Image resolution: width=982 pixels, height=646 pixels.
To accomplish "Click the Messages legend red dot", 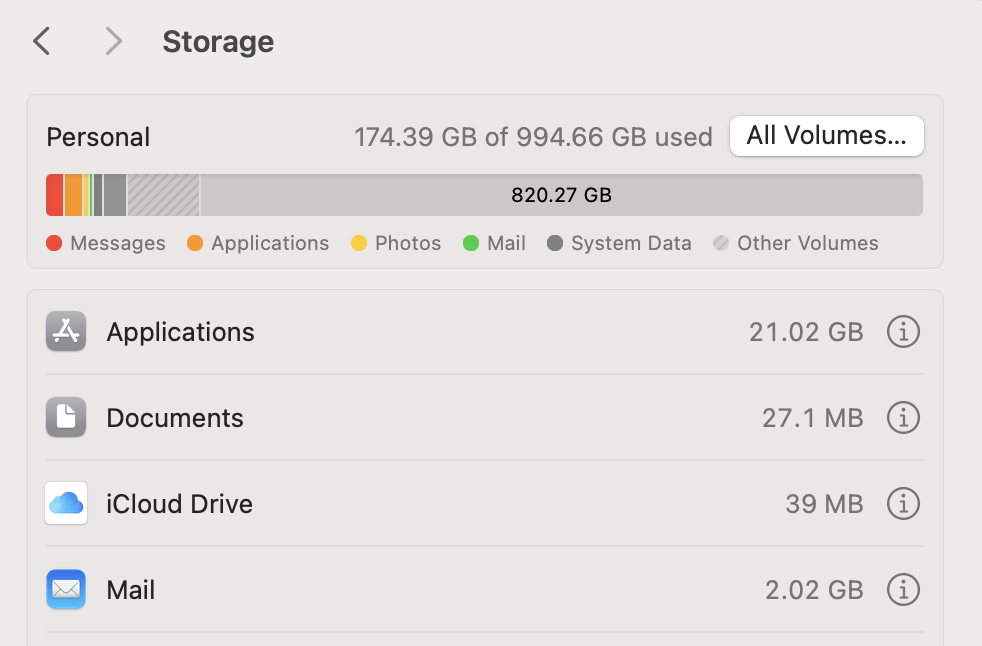I will [x=54, y=243].
